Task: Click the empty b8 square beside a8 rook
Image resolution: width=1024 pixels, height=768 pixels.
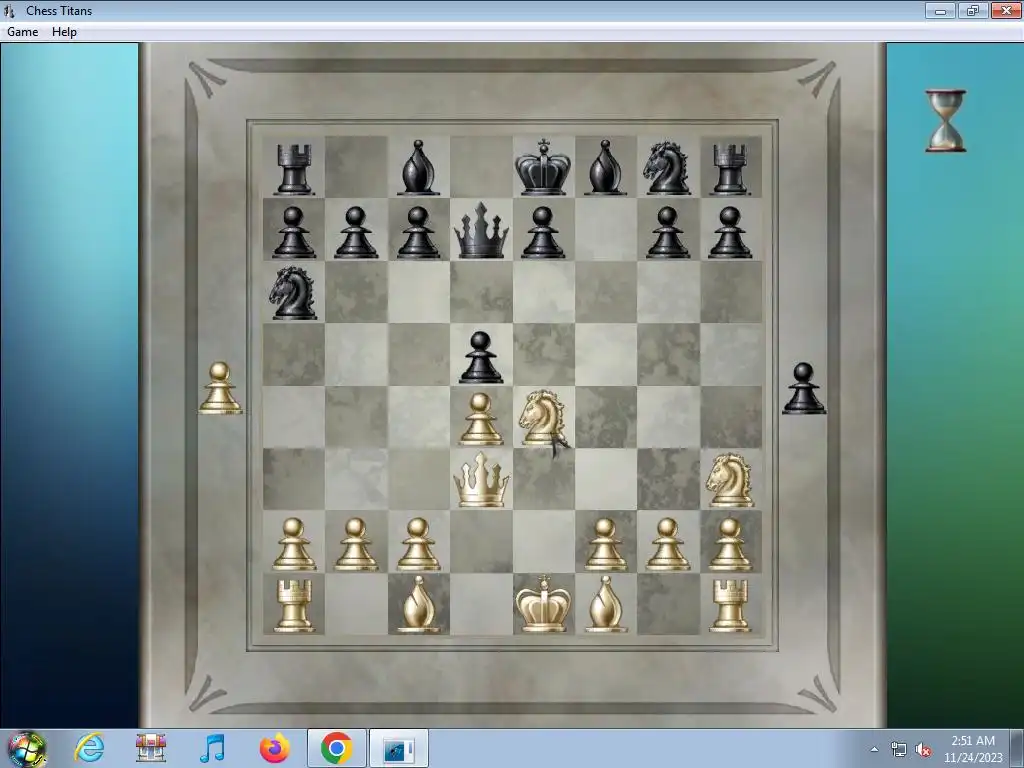Action: [x=356, y=167]
